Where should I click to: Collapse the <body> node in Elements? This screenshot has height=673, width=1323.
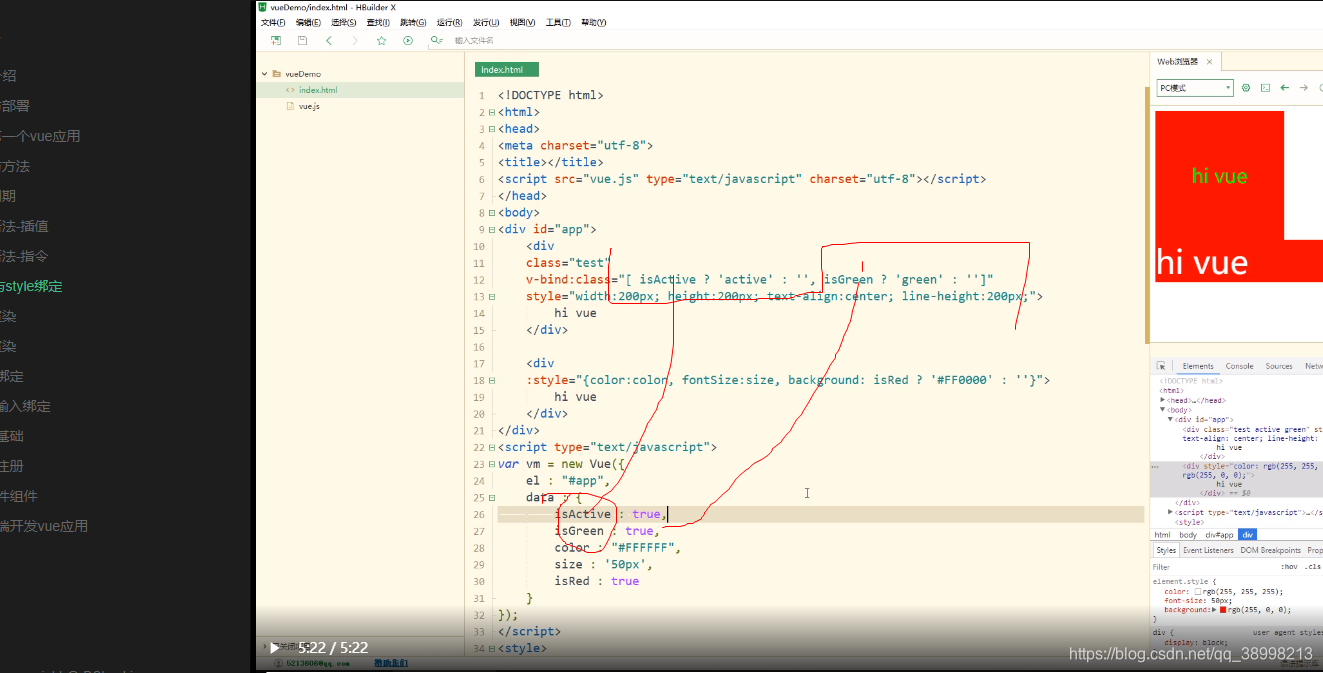click(1163, 410)
